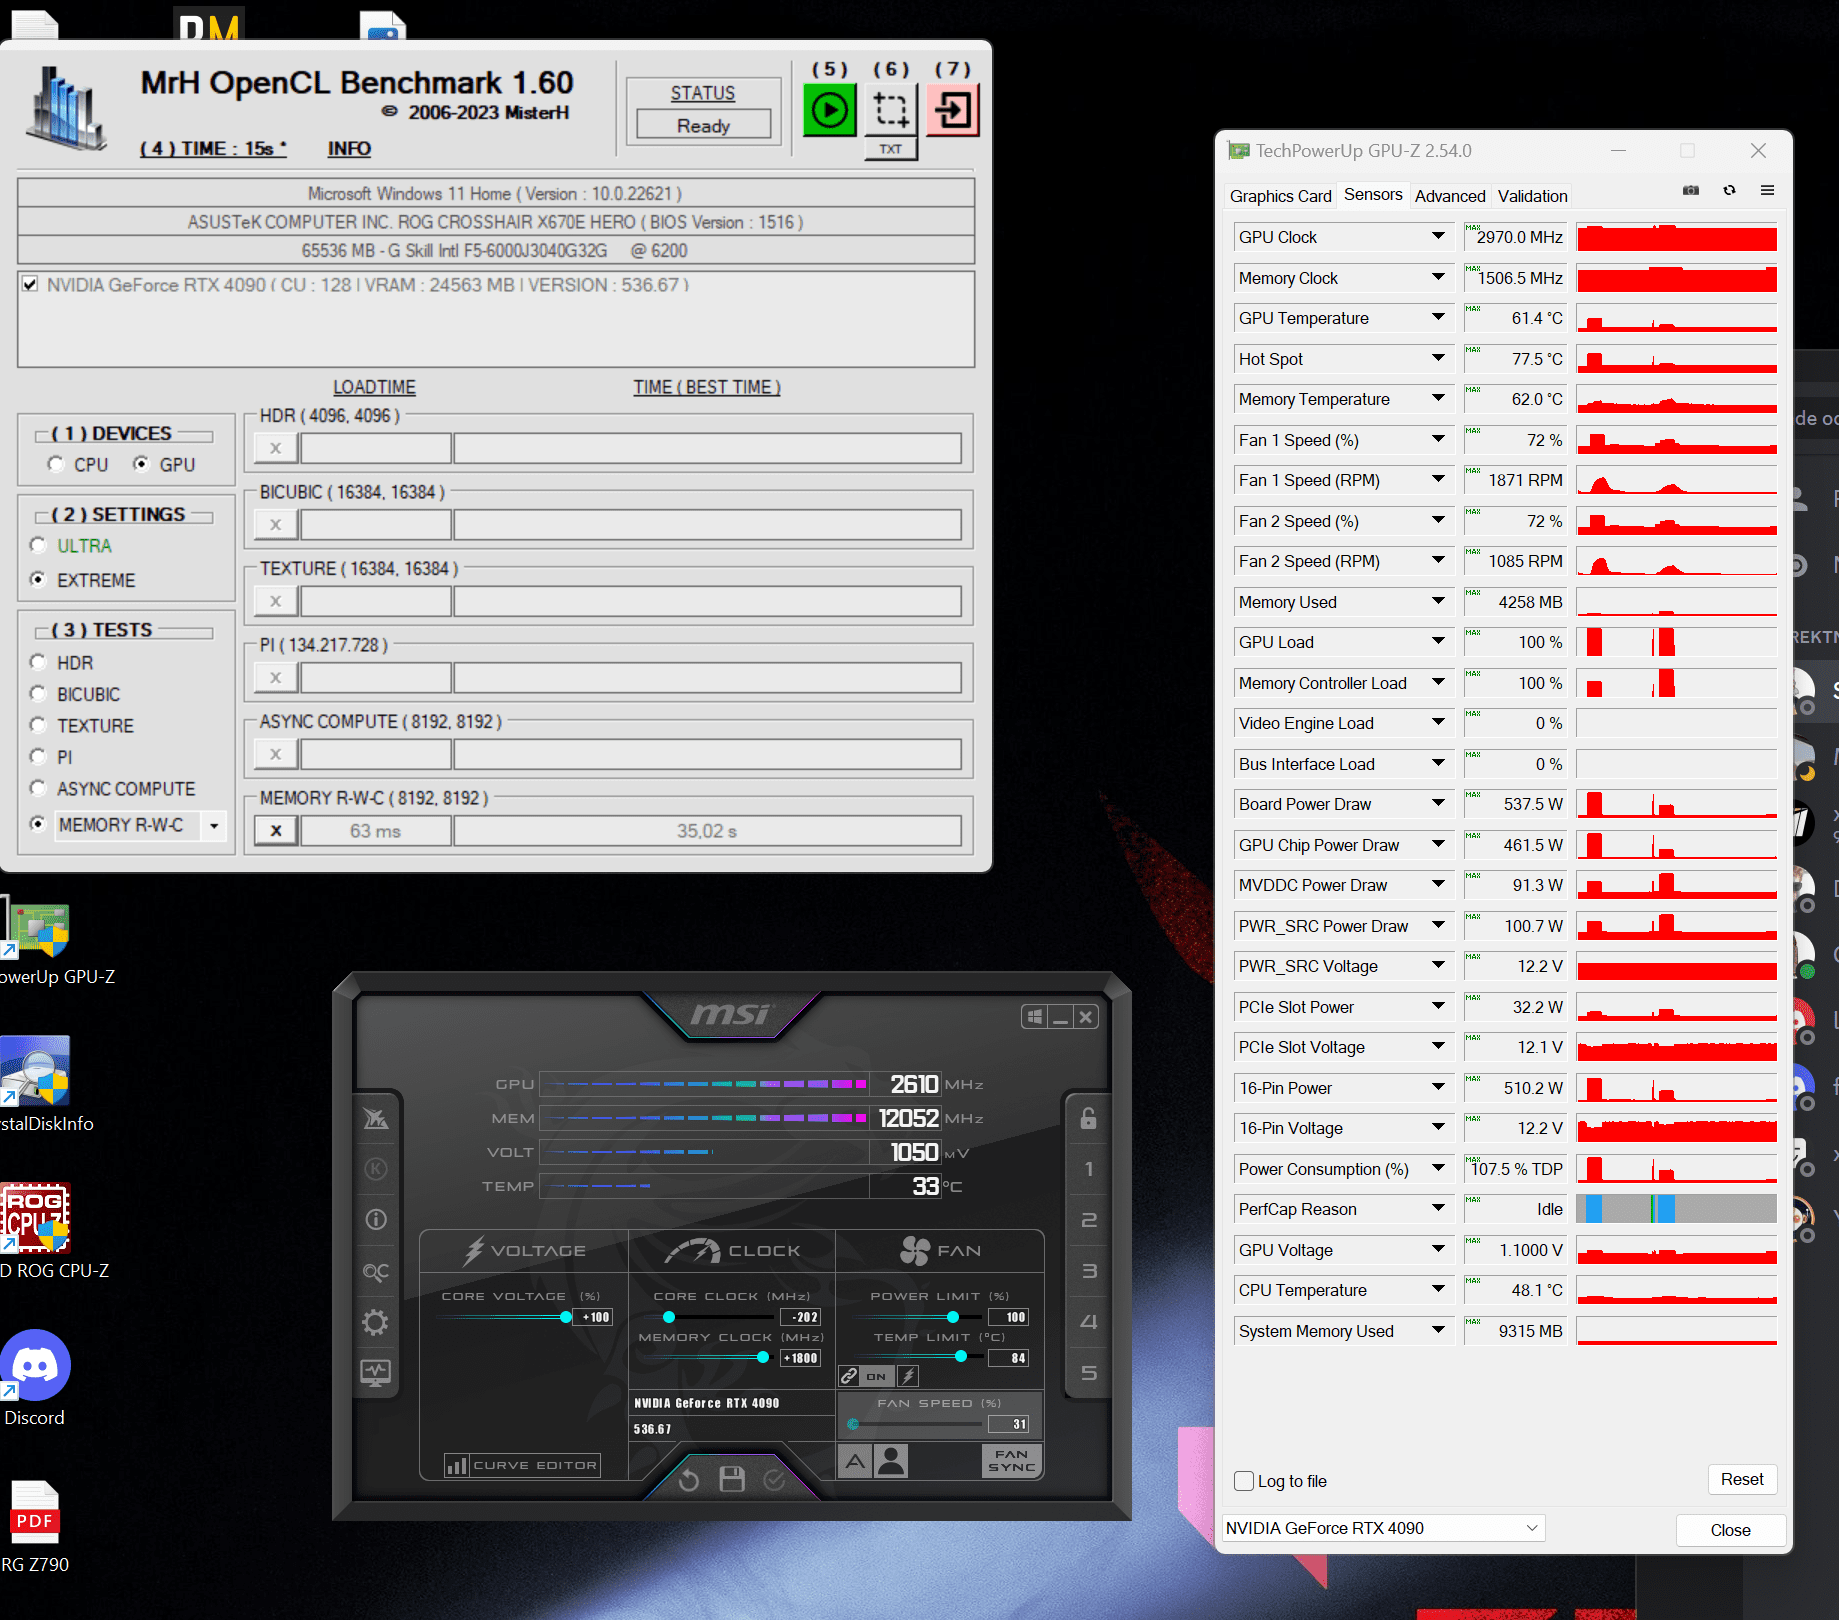The width and height of the screenshot is (1839, 1620).
Task: Toggle Afterburner power-temp link icon
Action: 849,1376
